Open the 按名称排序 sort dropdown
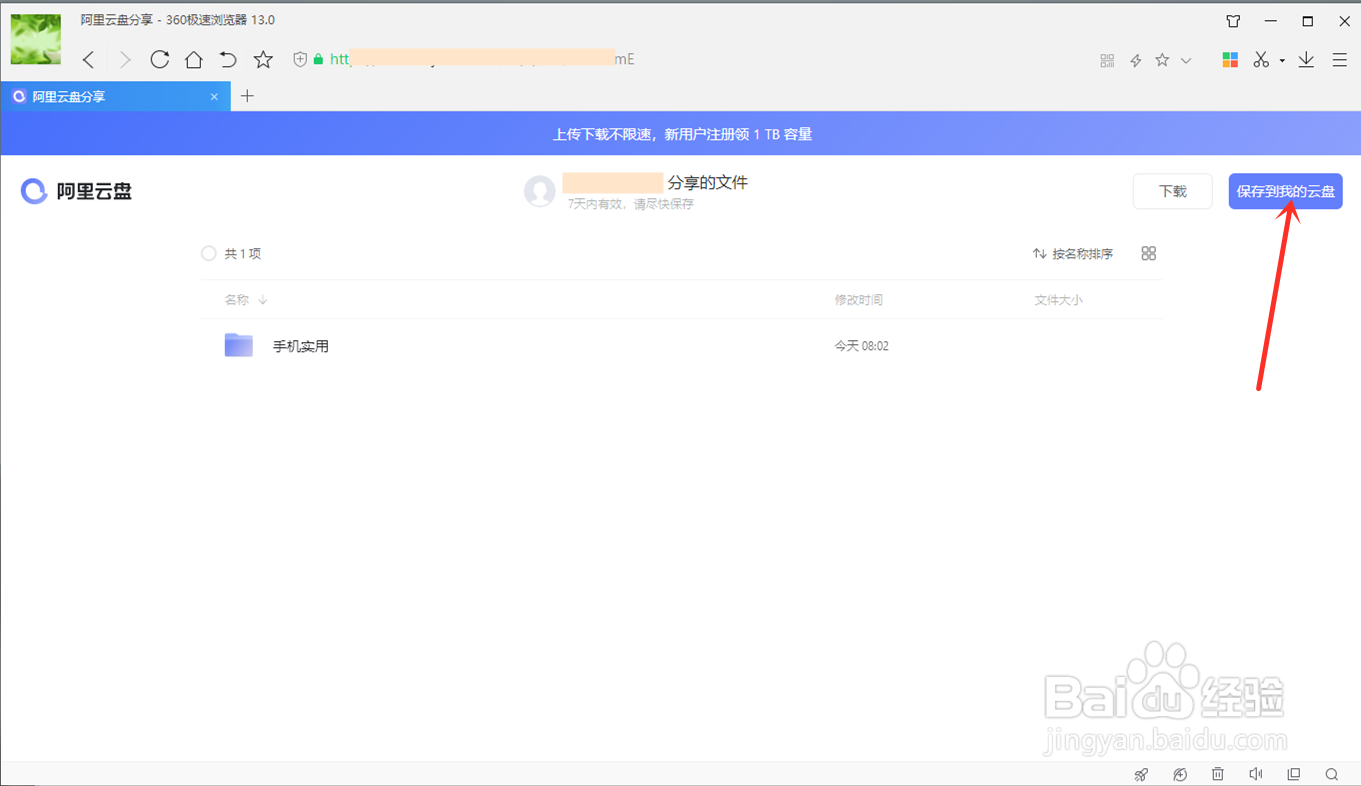 point(1073,254)
